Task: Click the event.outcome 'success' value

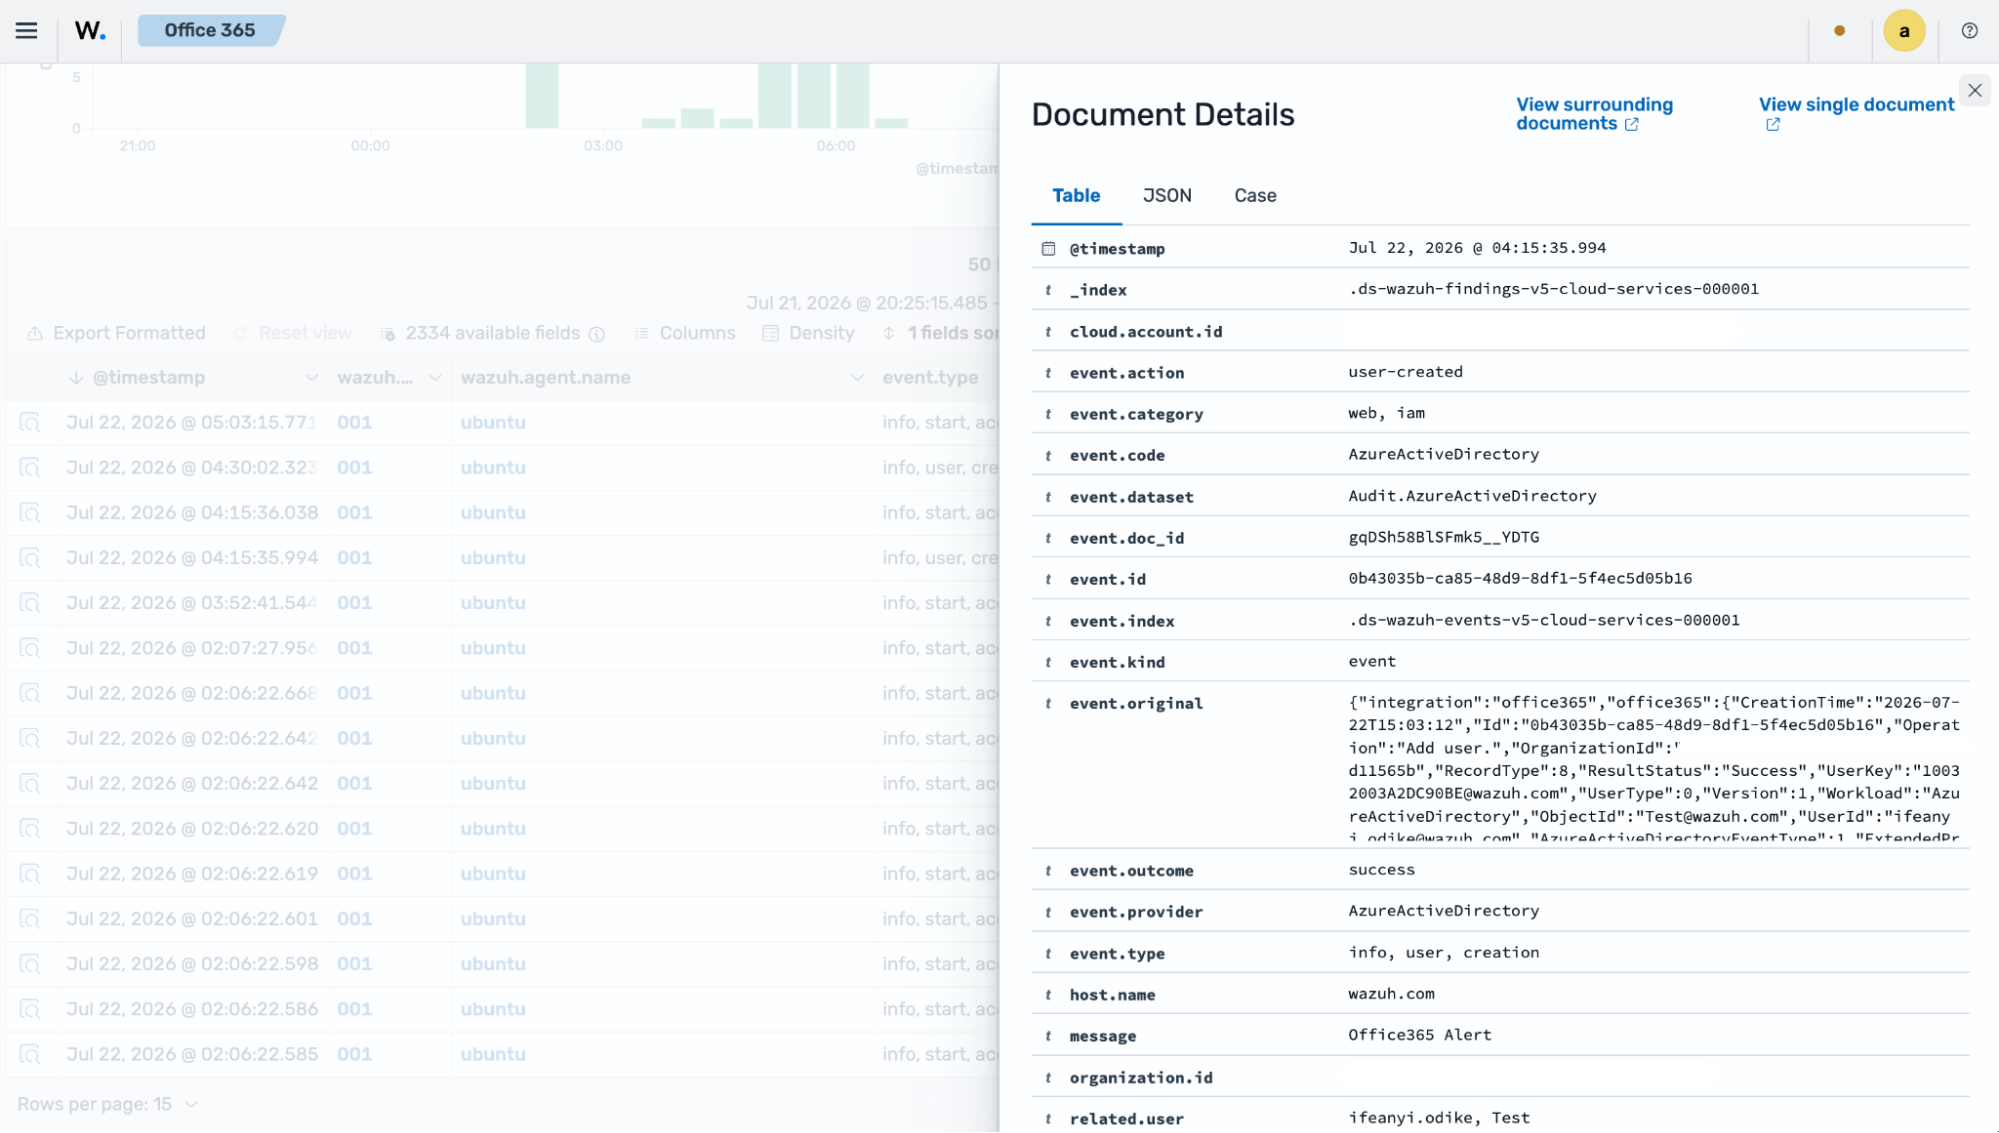Action: coord(1381,870)
